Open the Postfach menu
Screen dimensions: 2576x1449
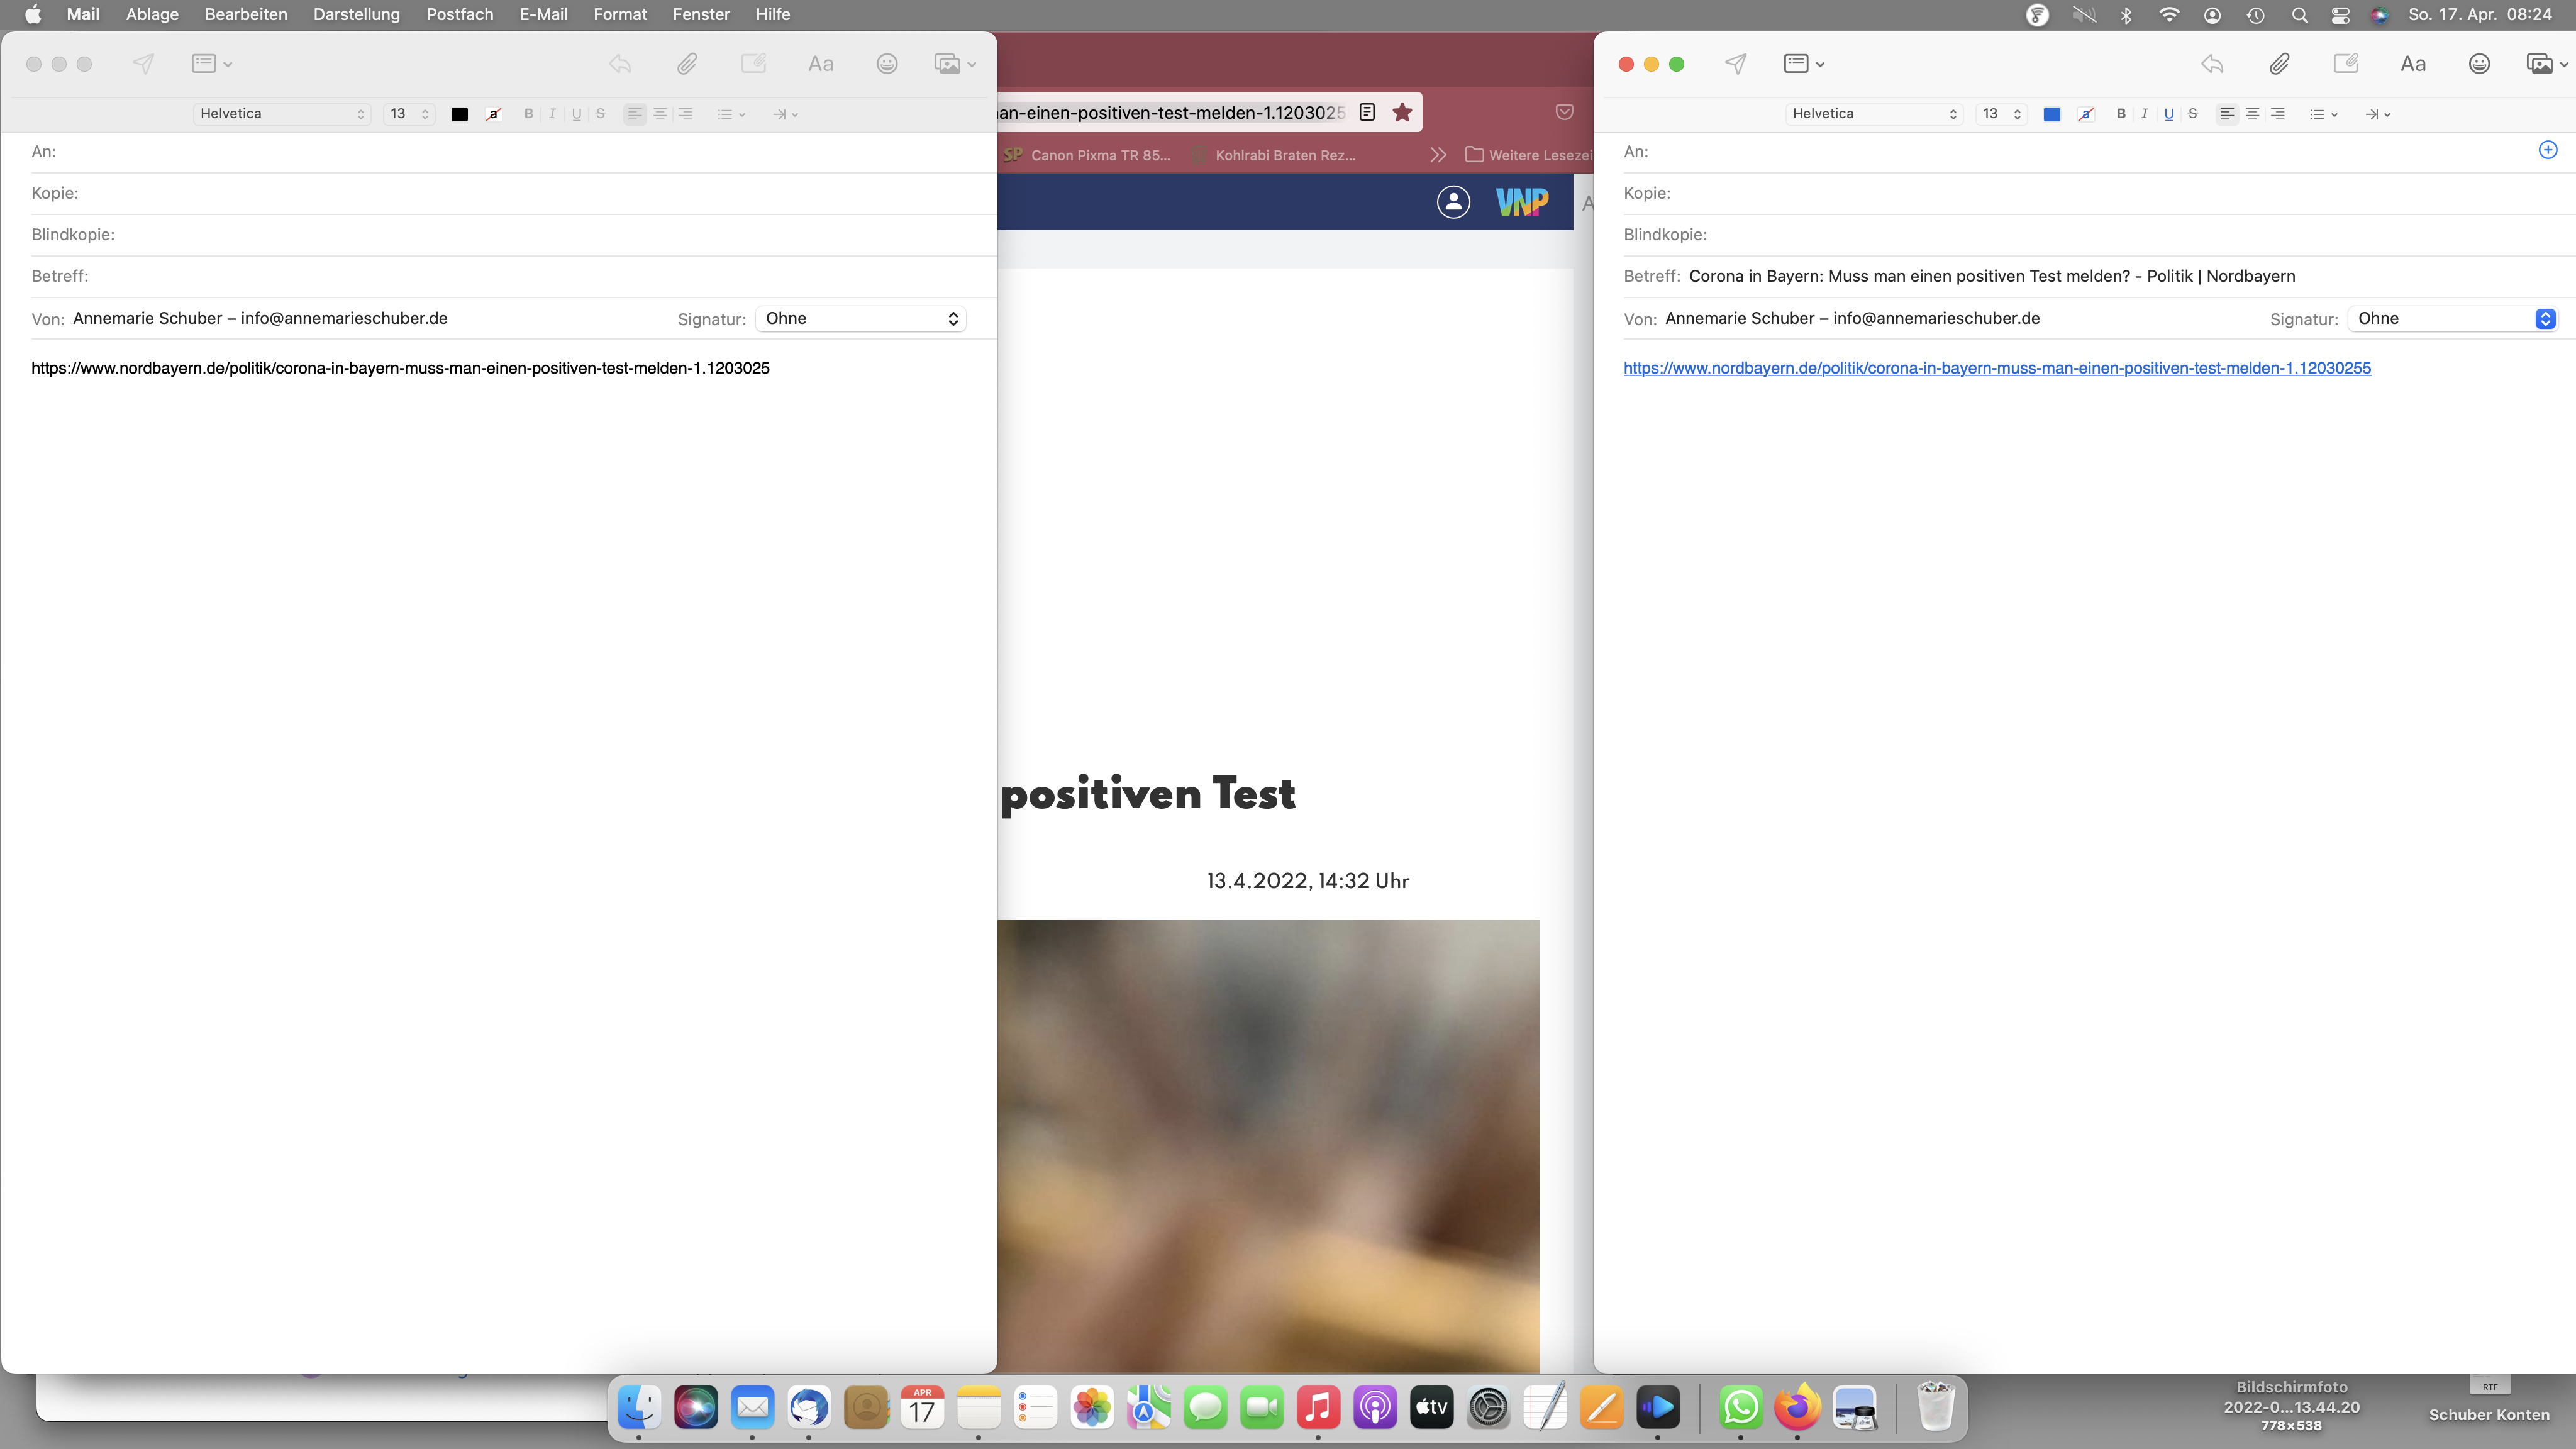tap(459, 14)
